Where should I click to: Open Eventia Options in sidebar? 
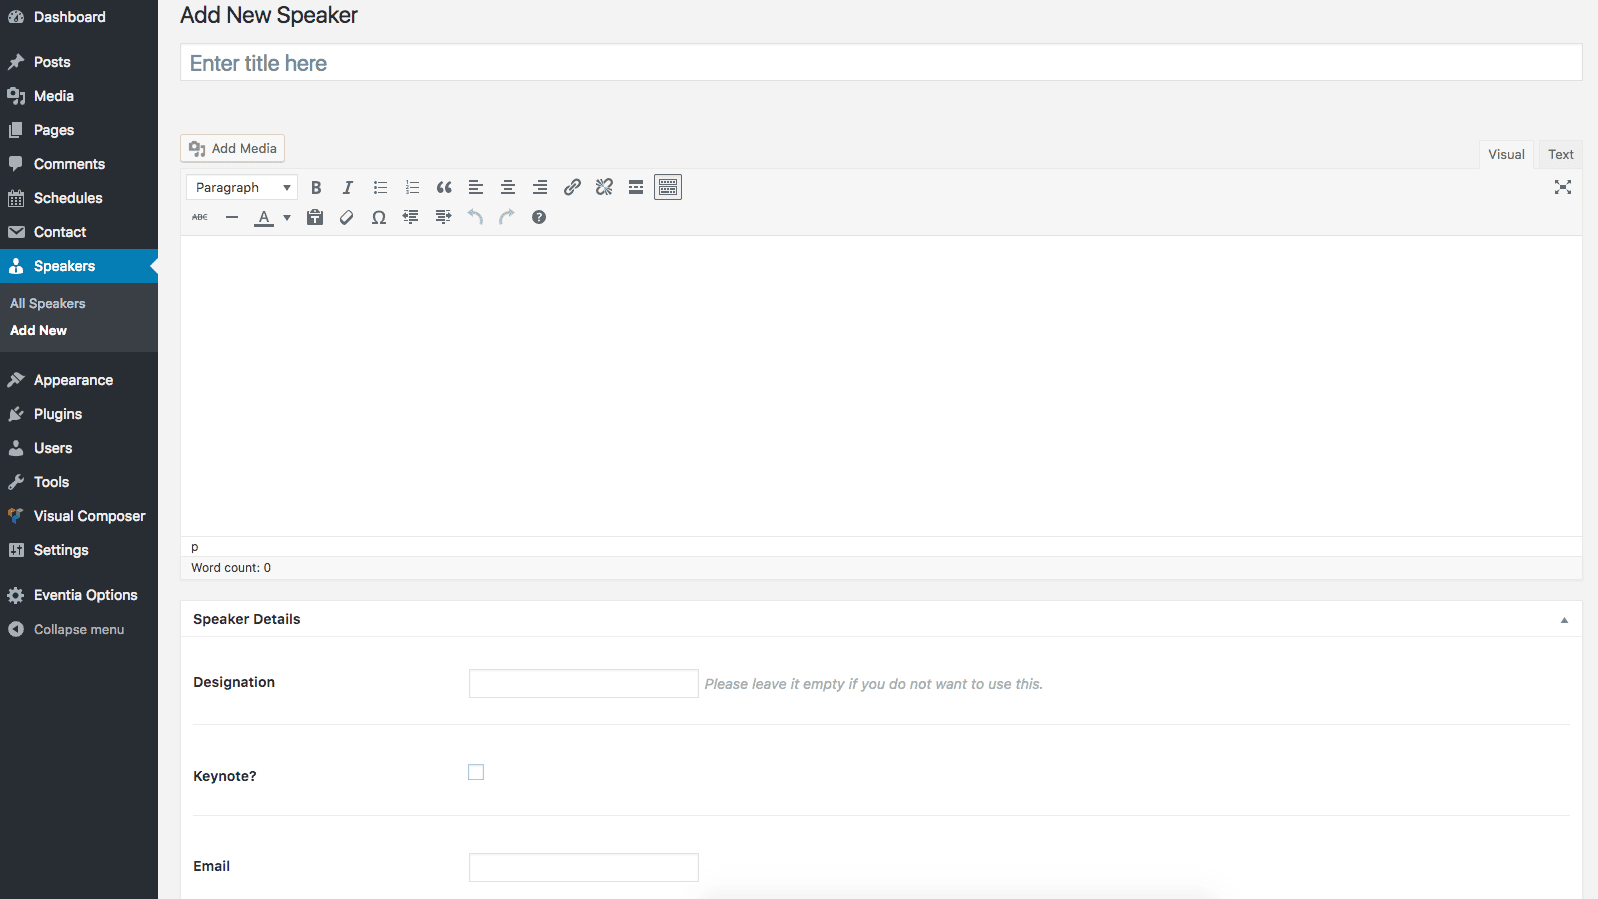click(85, 595)
